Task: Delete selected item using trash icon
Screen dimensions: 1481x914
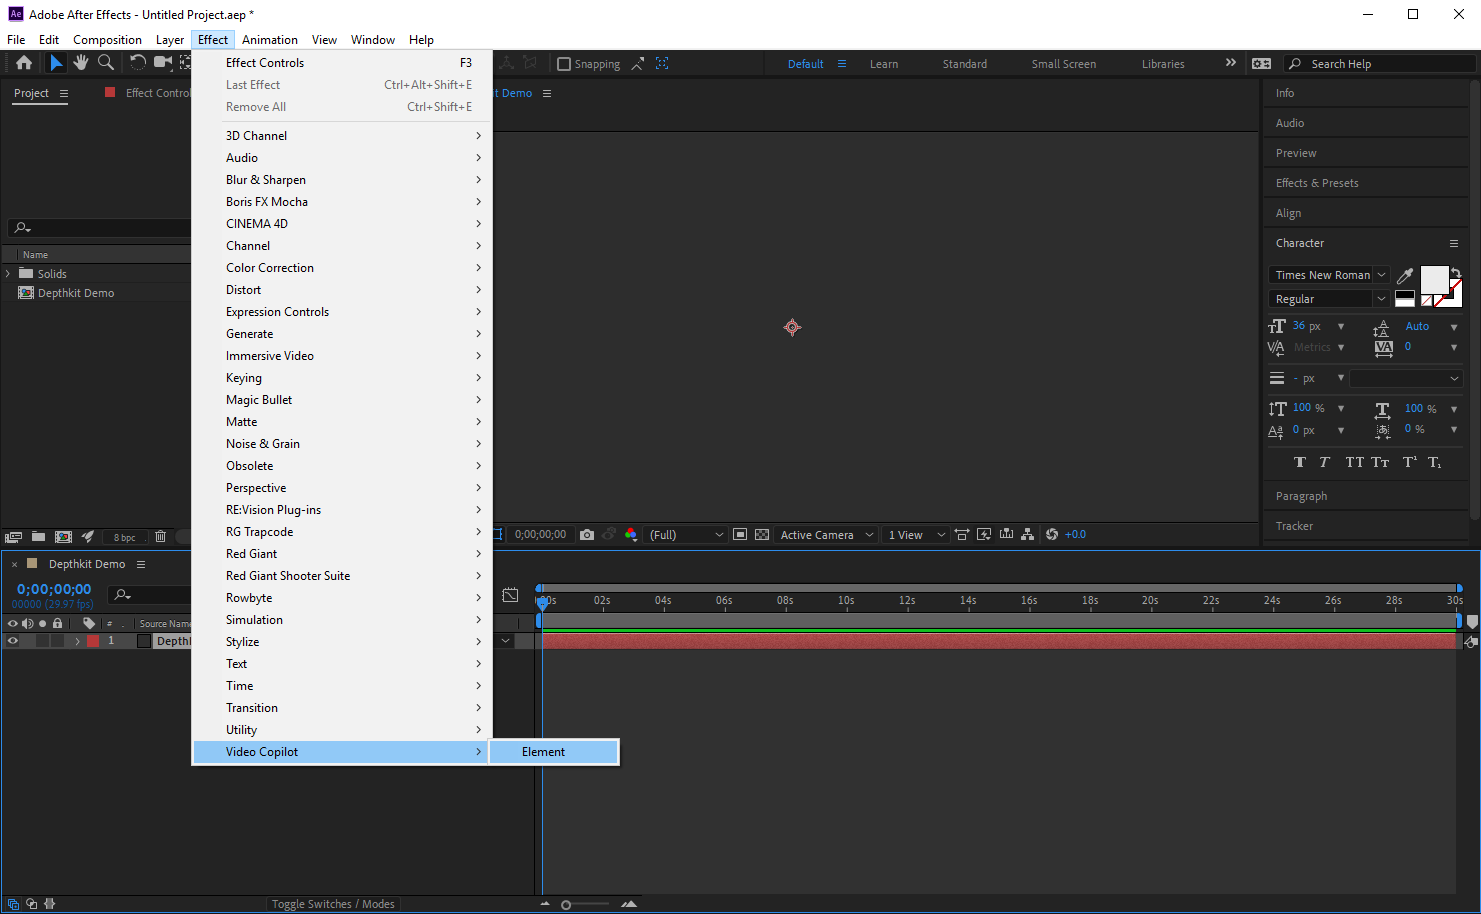Action: coord(160,537)
